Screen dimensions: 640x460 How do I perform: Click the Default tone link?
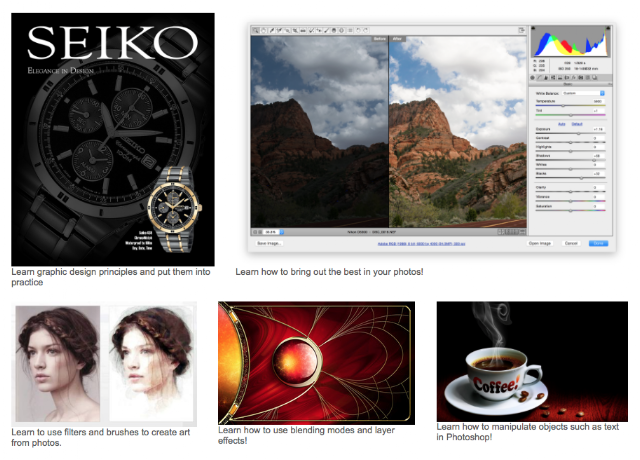pyautogui.click(x=577, y=124)
